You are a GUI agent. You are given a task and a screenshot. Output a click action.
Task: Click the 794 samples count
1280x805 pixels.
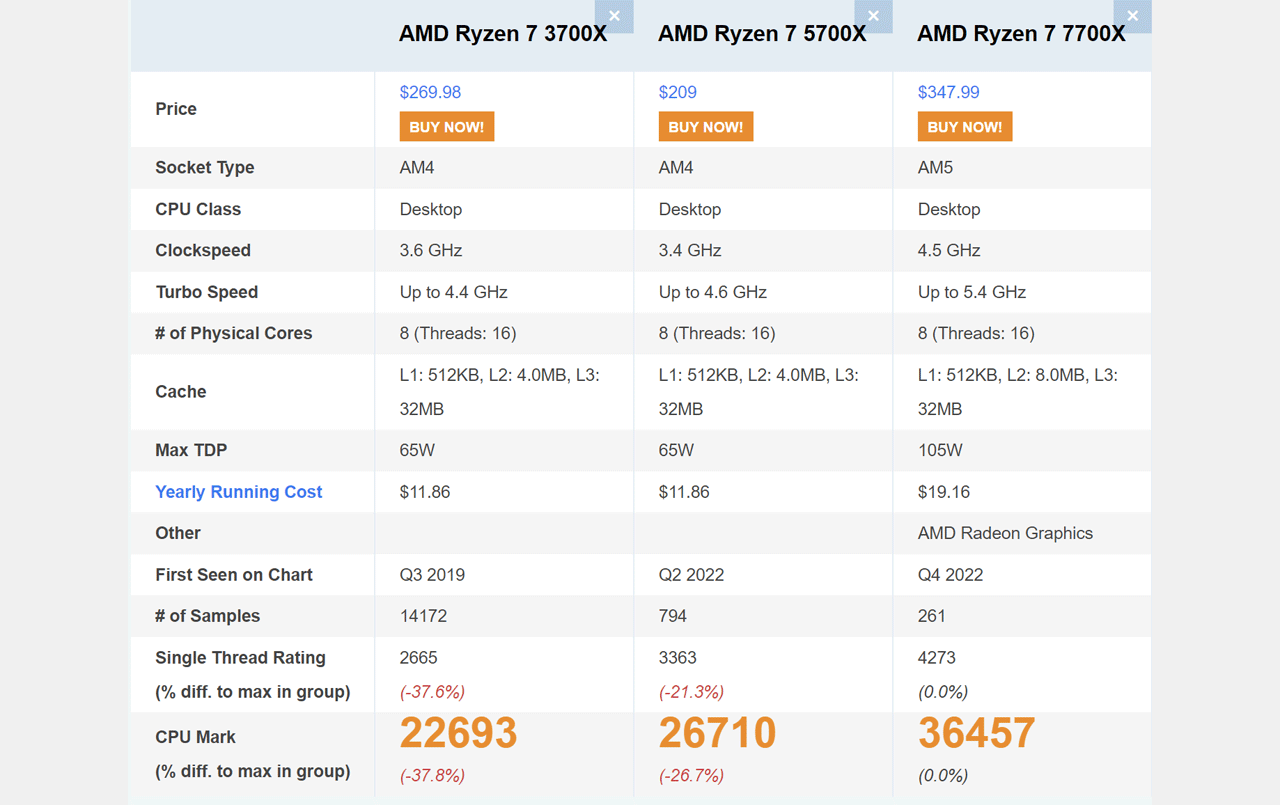pyautogui.click(x=673, y=616)
